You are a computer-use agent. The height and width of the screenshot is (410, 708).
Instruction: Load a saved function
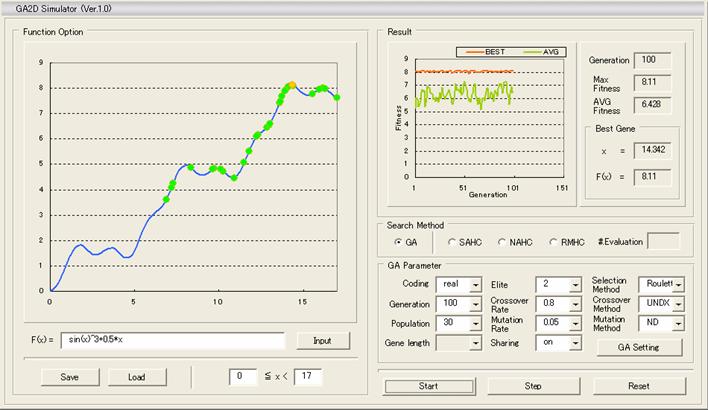pos(137,377)
